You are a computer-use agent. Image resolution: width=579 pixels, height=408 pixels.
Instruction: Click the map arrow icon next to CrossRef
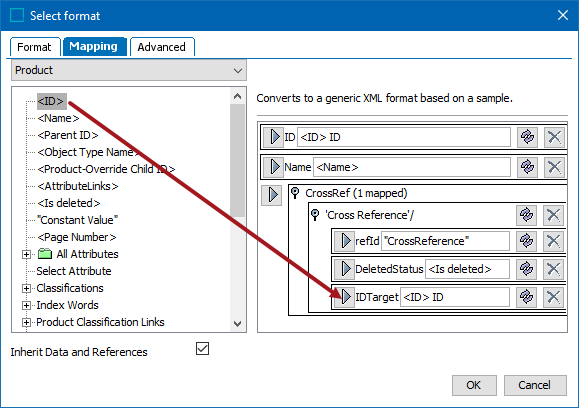point(271,195)
